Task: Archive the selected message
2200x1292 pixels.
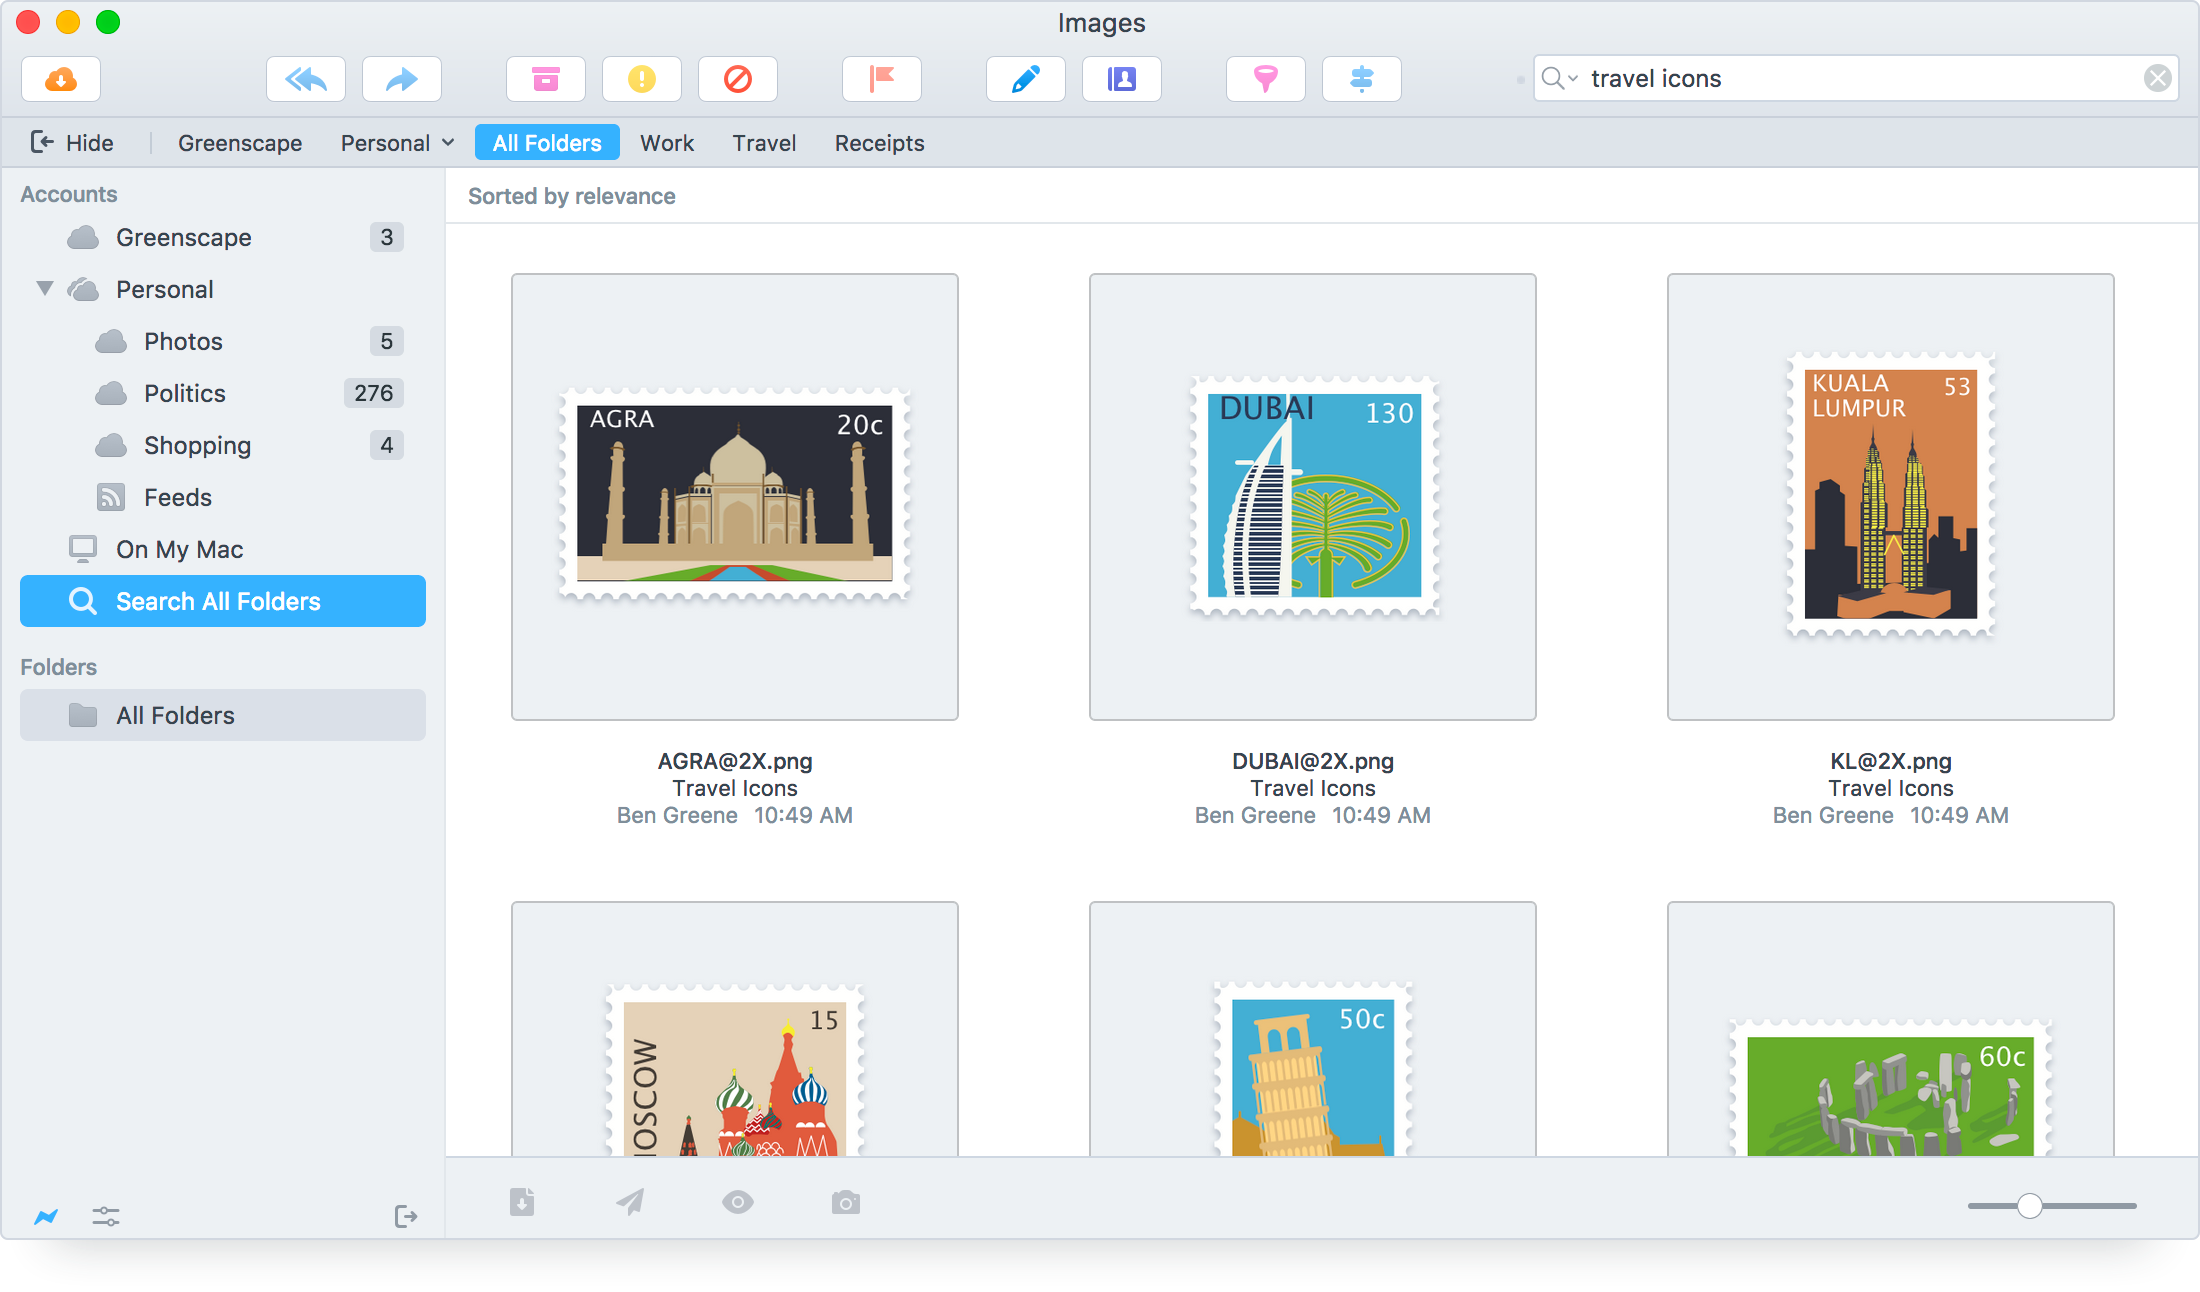Action: click(546, 79)
